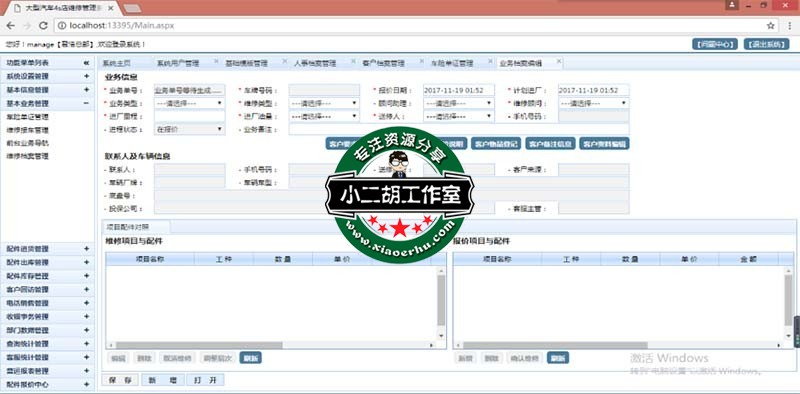Click the browser back arrow

[x=11, y=26]
